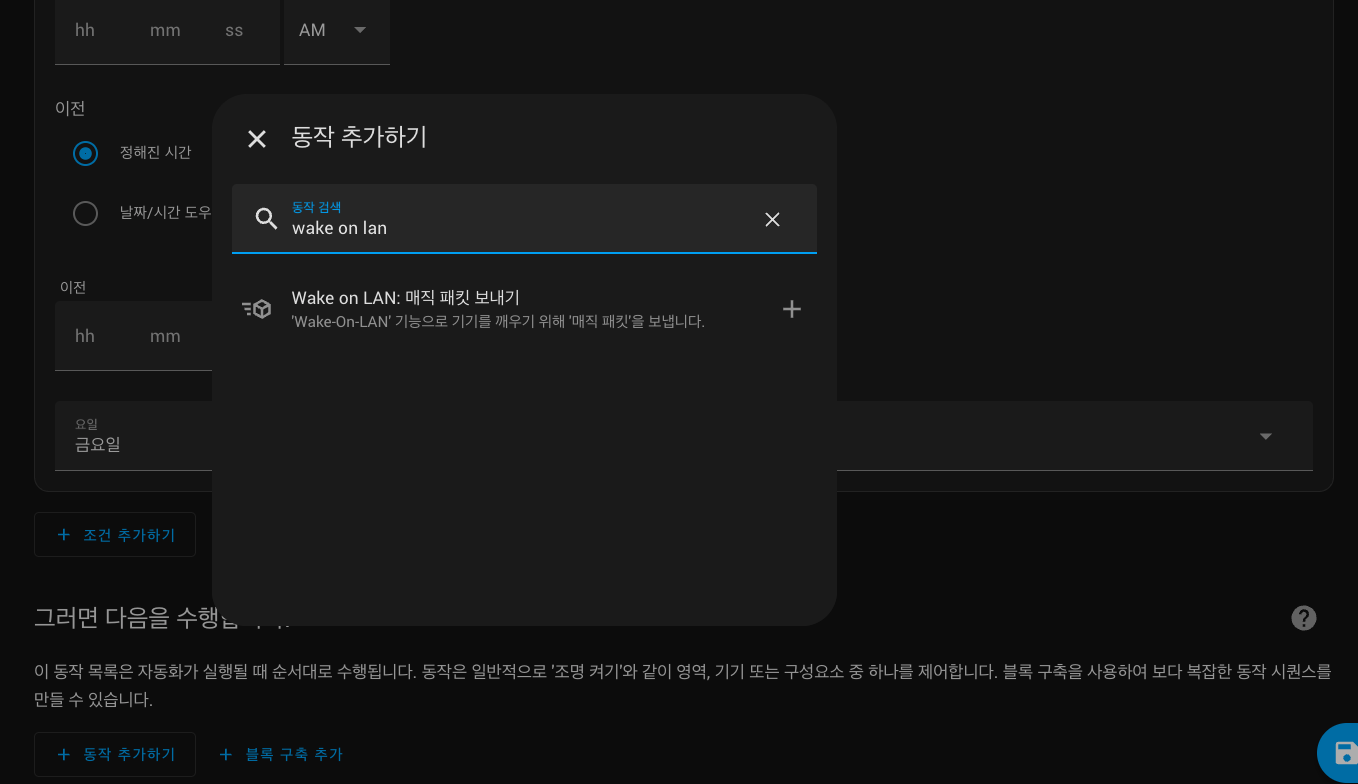
Task: Click the 조건 추가하기 button
Action: [115, 535]
